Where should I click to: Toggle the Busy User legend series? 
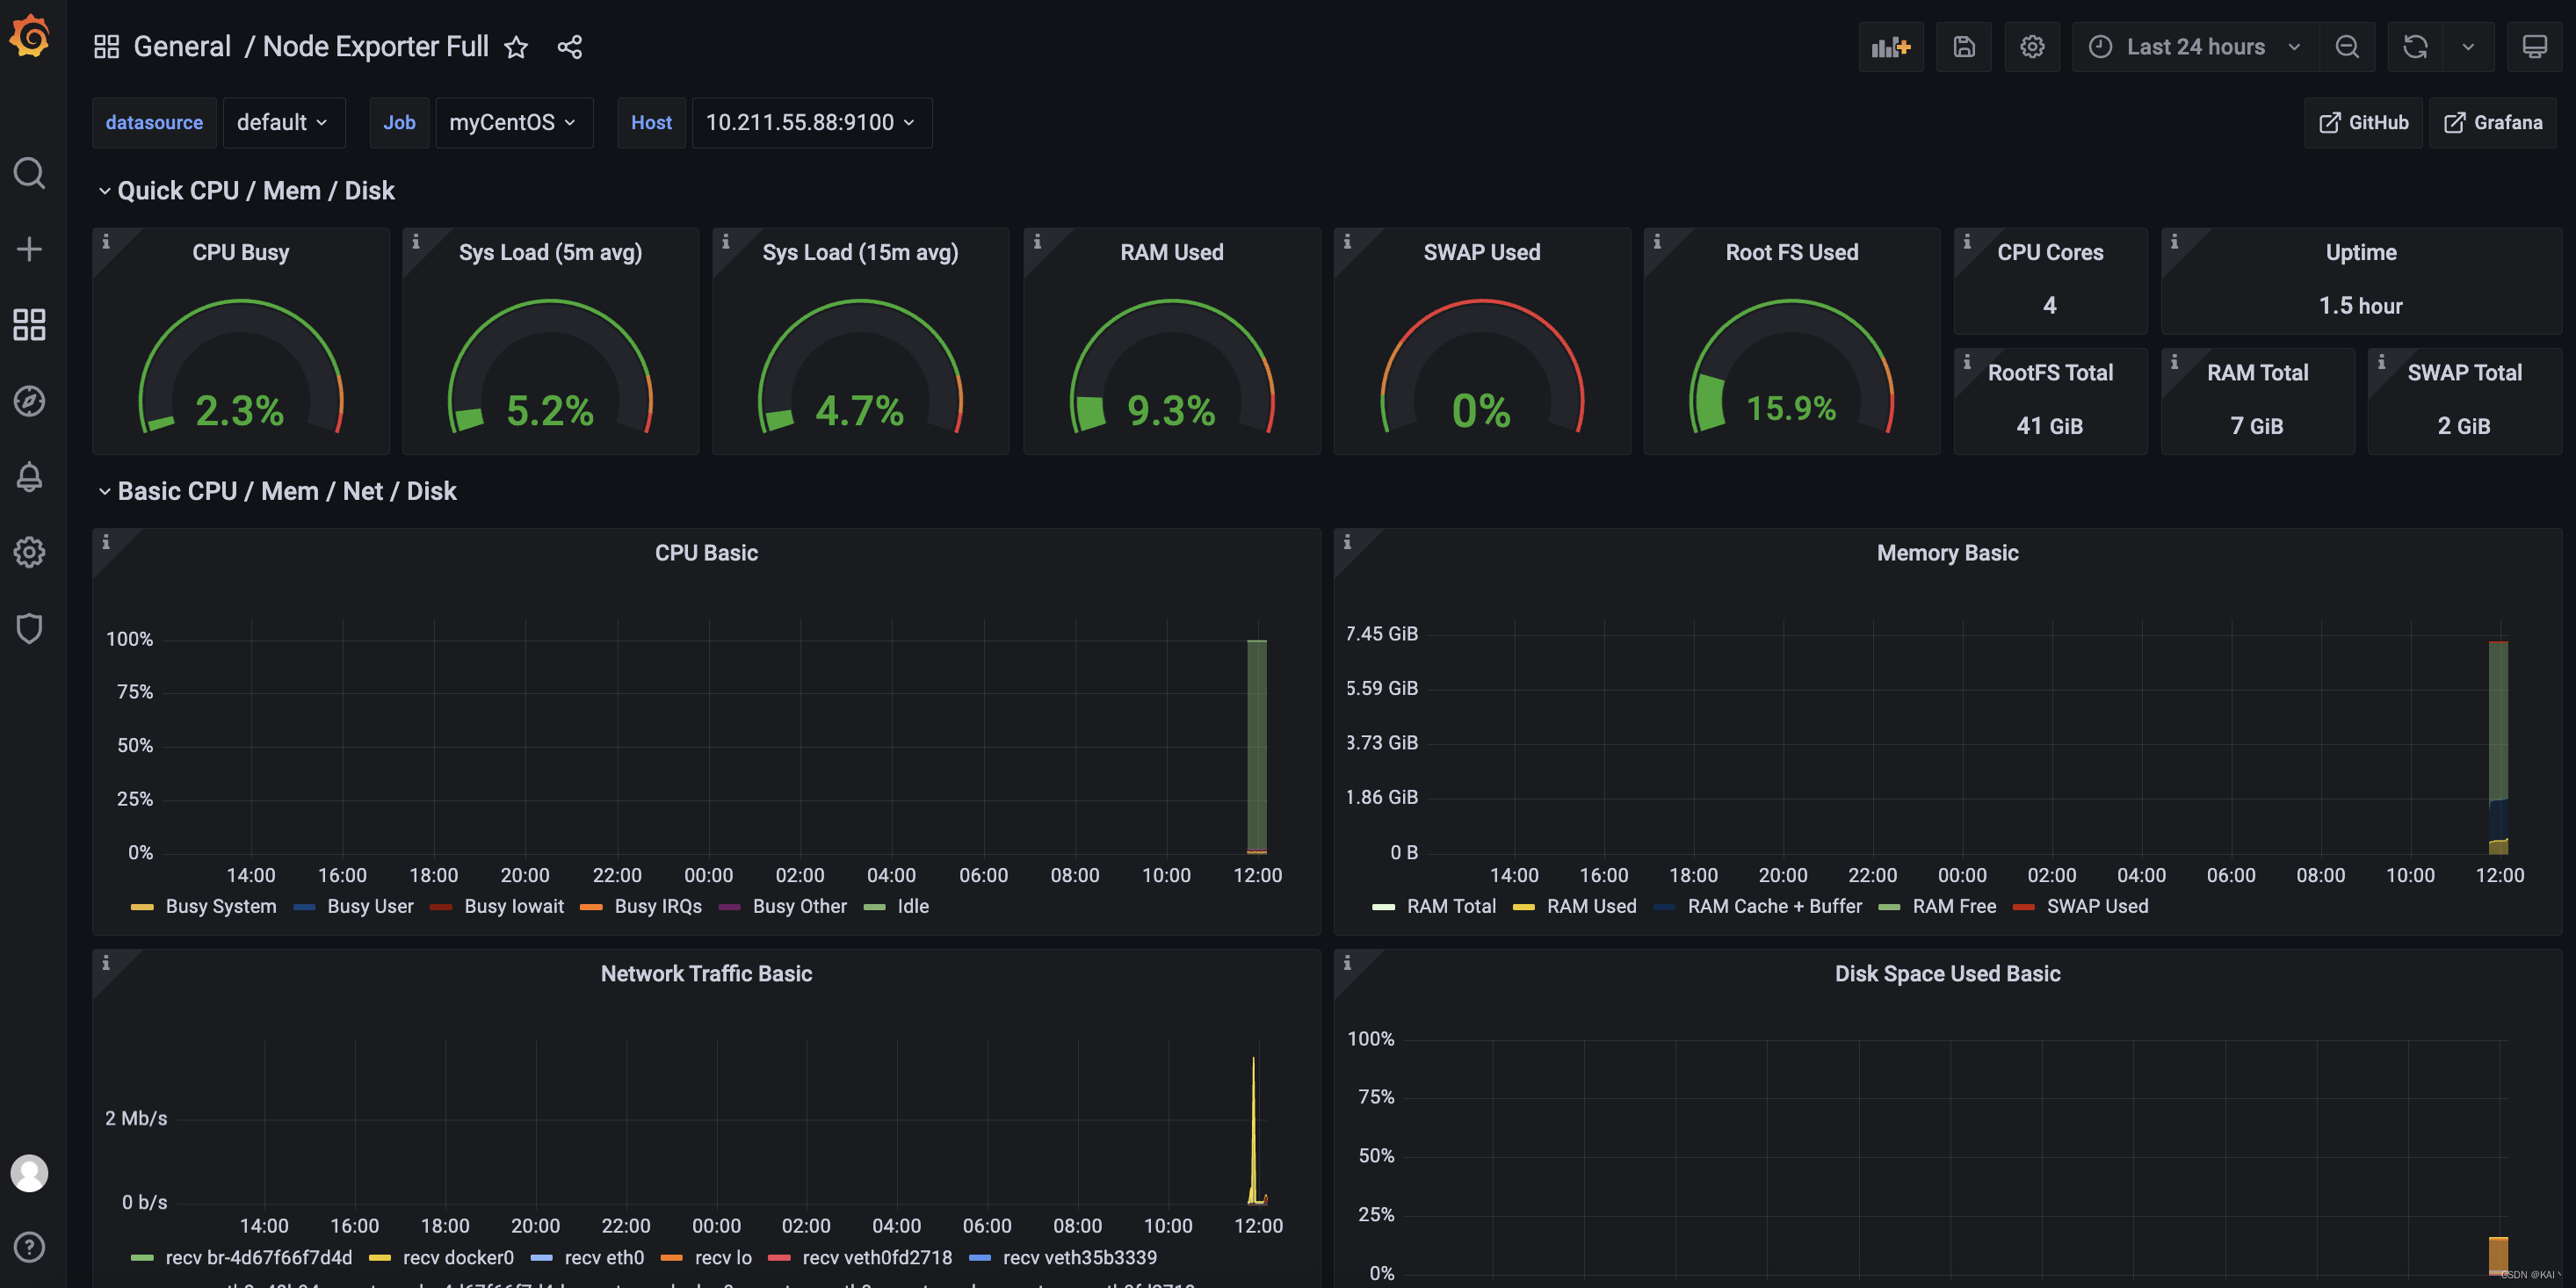point(370,907)
